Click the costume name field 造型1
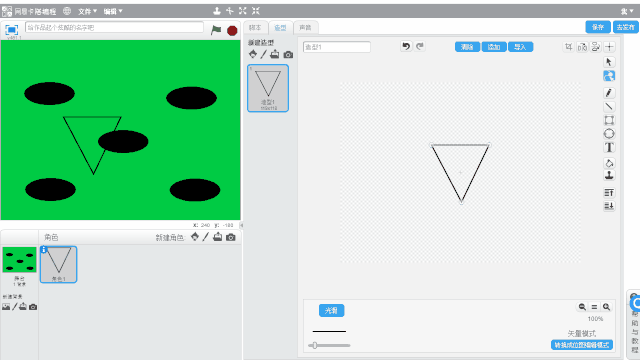The height and width of the screenshot is (360, 640). click(337, 47)
